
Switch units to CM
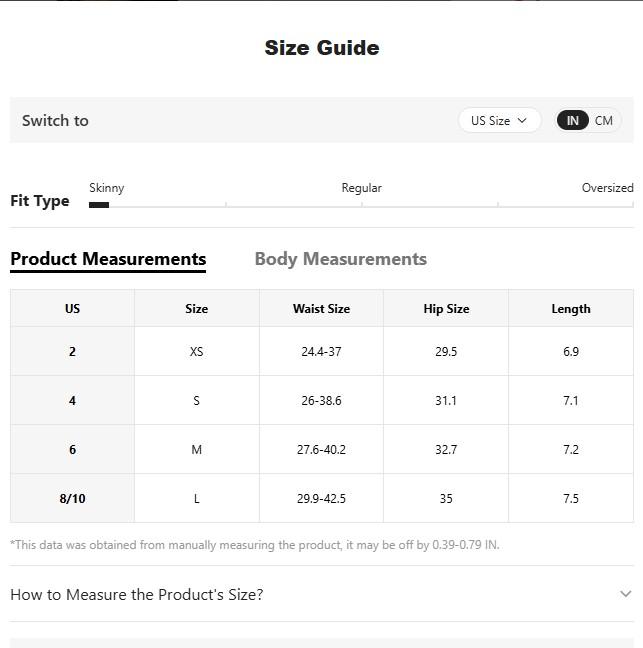pos(604,120)
